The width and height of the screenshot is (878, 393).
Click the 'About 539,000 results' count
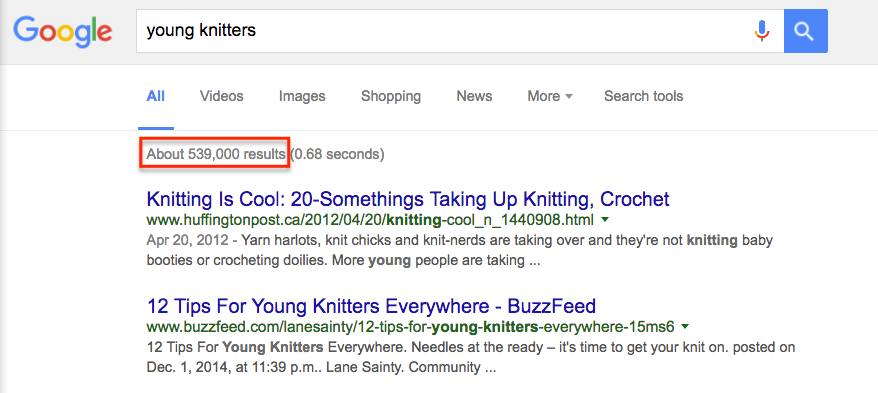point(216,155)
